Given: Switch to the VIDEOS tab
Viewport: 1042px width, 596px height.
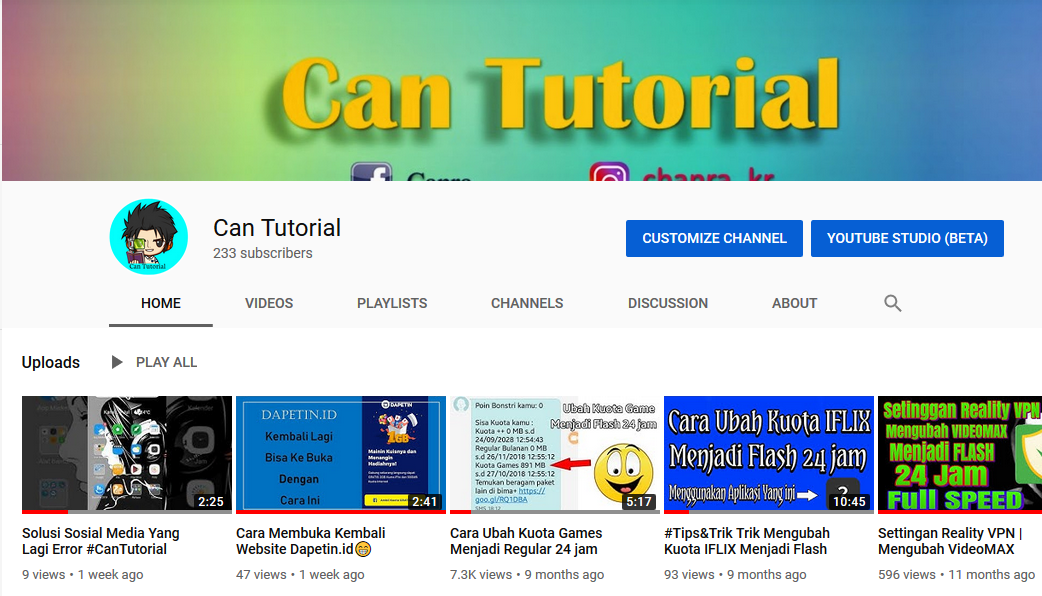Looking at the screenshot, I should (268, 303).
